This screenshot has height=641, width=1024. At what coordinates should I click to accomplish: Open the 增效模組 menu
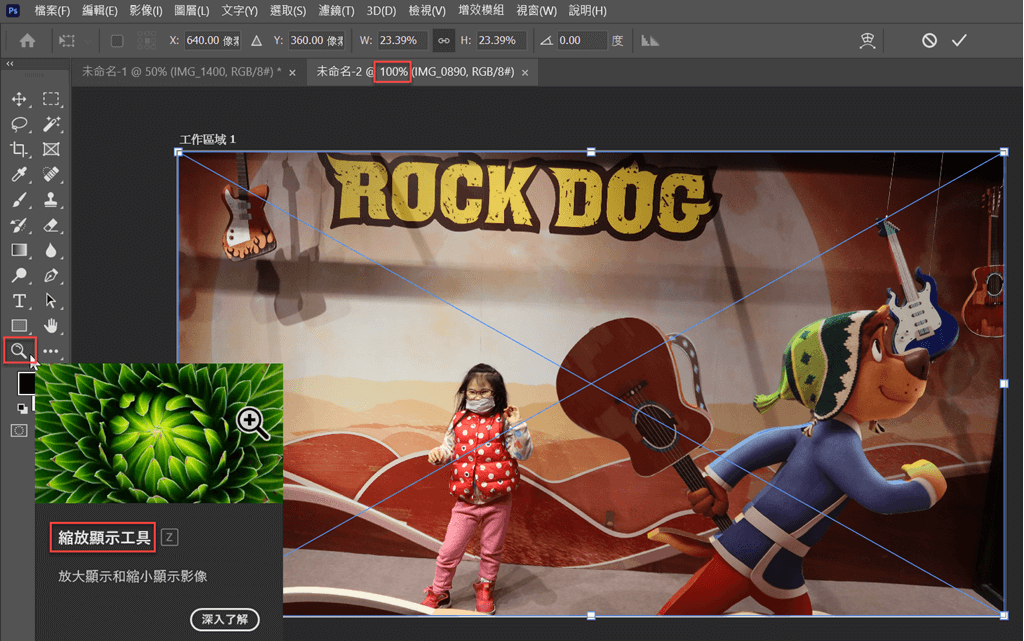point(481,10)
